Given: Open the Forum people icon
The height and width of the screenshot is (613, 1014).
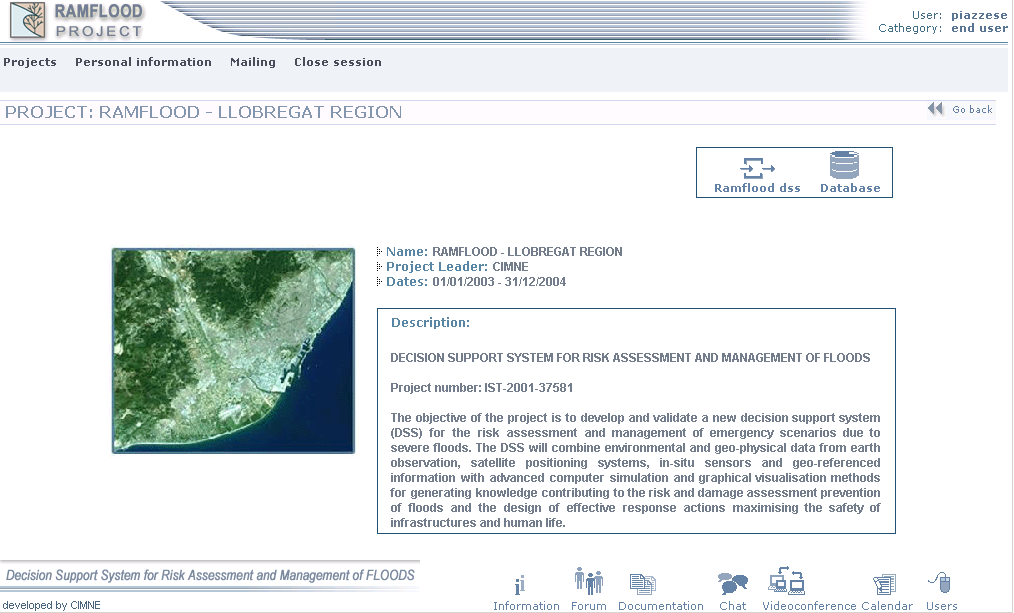Looking at the screenshot, I should [588, 581].
